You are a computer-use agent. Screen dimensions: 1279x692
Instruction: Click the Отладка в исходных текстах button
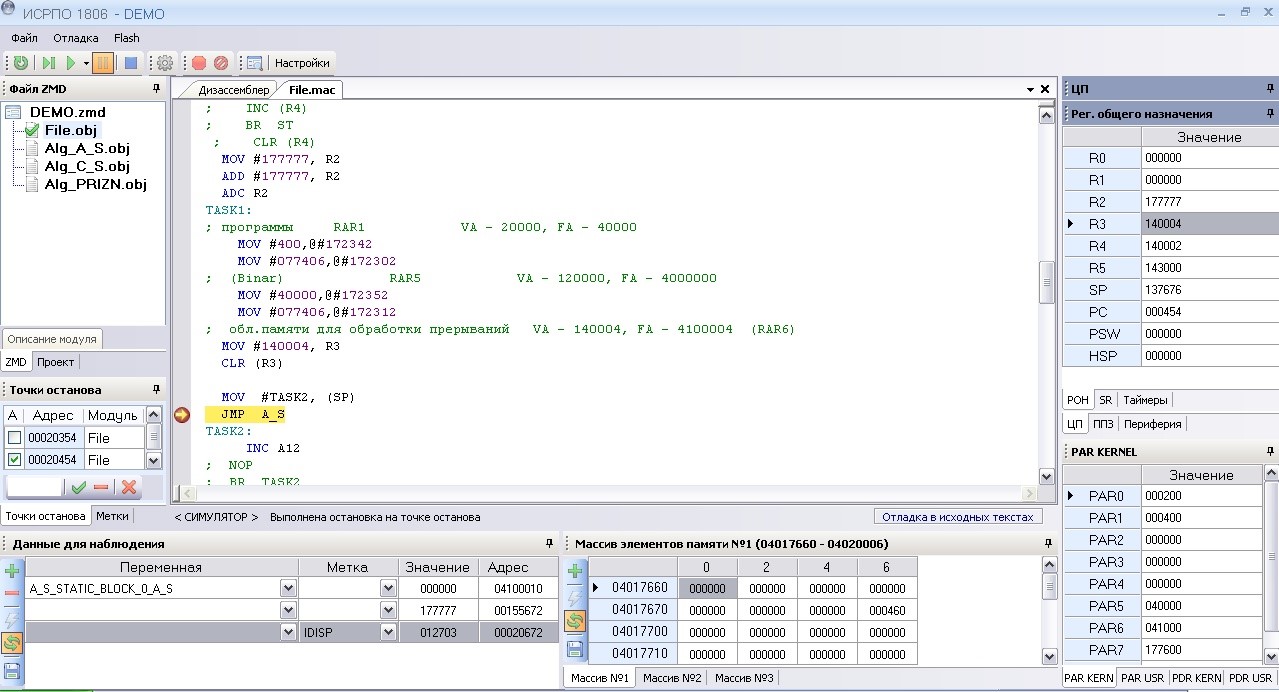pyautogui.click(x=957, y=517)
